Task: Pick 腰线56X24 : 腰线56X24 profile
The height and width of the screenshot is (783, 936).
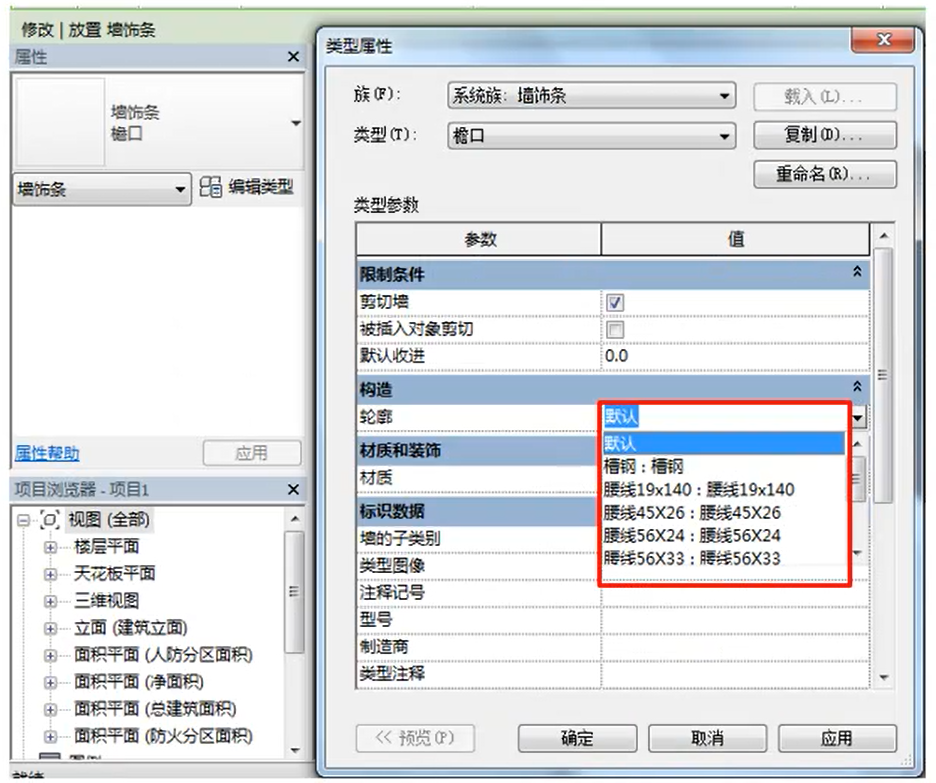Action: [x=693, y=535]
